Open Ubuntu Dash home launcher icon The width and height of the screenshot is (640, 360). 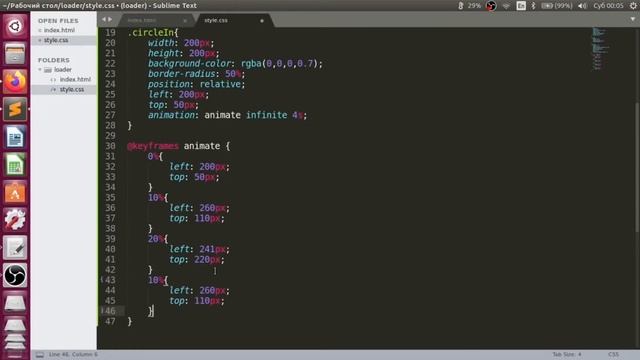point(15,26)
